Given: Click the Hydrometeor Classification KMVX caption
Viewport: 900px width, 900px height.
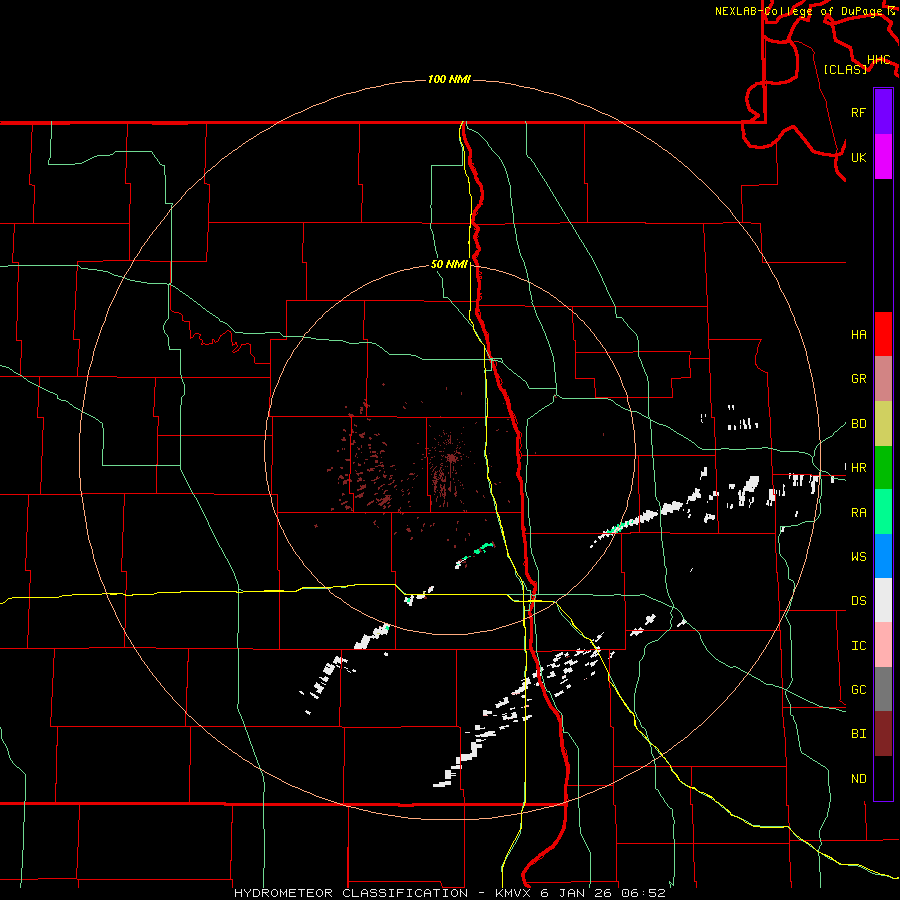Looking at the screenshot, I should [449, 893].
